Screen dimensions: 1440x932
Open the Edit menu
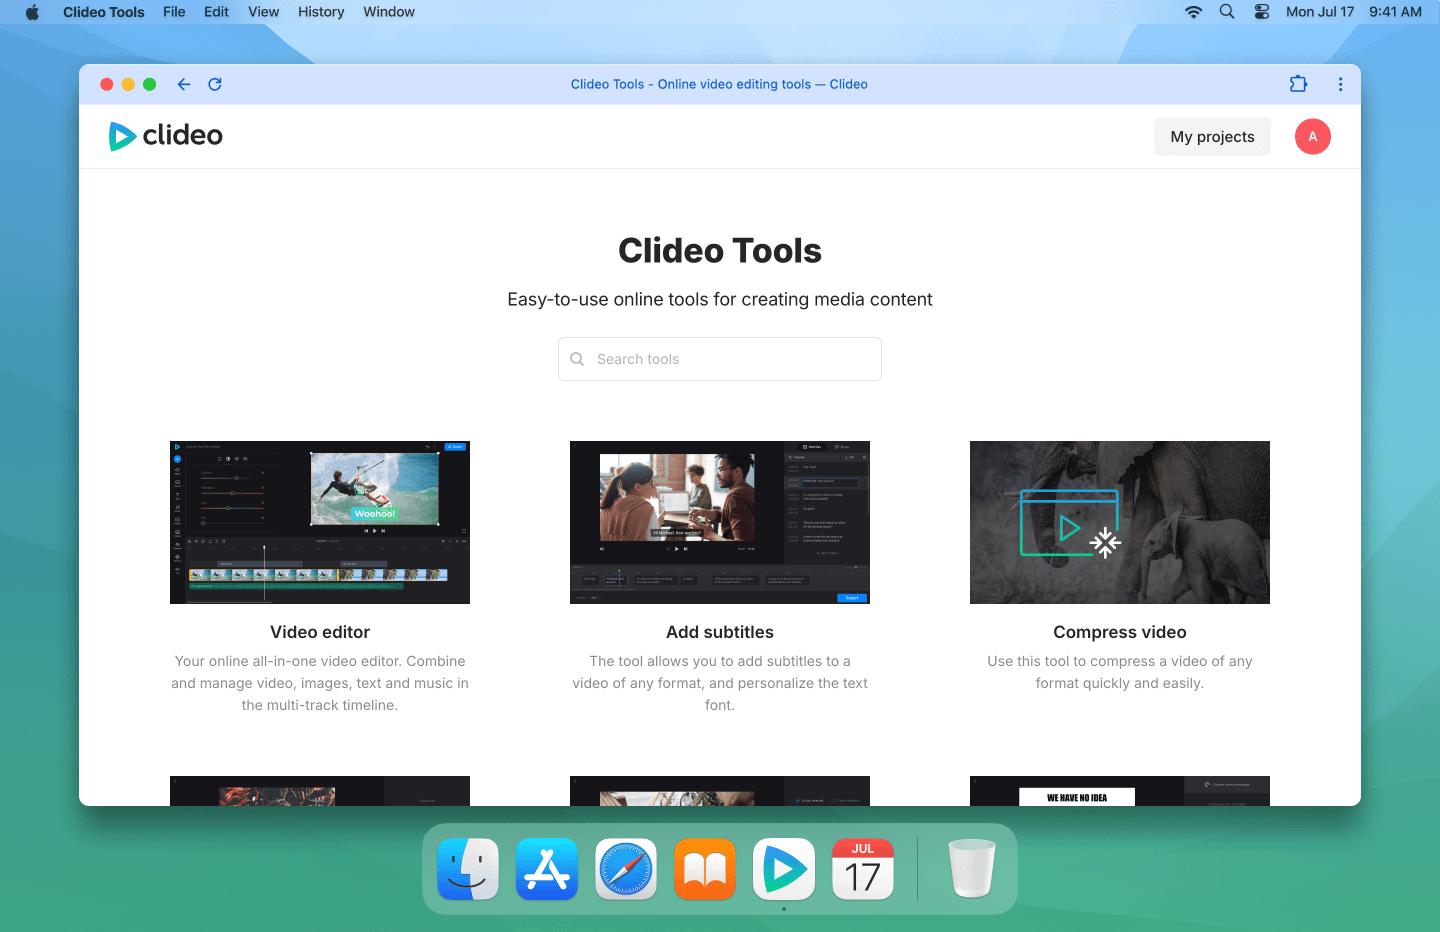point(216,12)
